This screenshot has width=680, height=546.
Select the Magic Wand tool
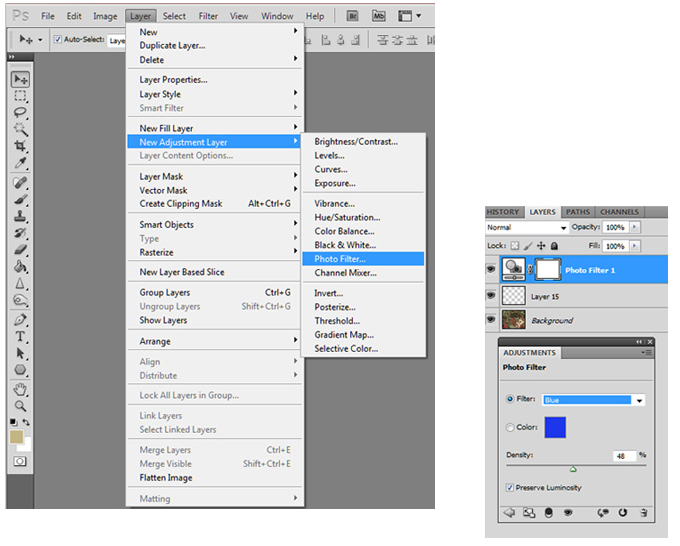[x=20, y=129]
